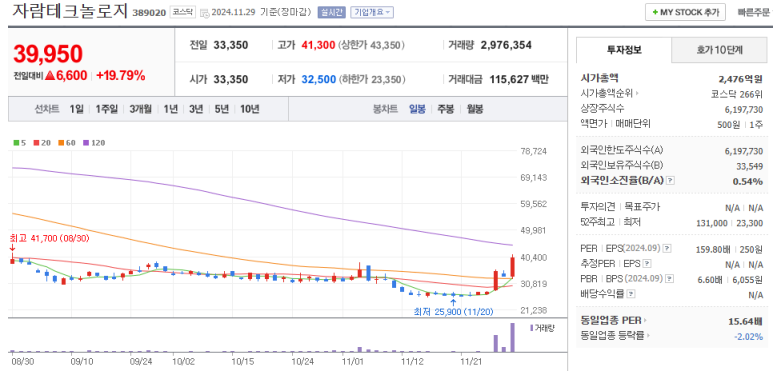The image size is (773, 371).
Task: Show the 일봉 daily candlestick chart
Action: coord(417,109)
